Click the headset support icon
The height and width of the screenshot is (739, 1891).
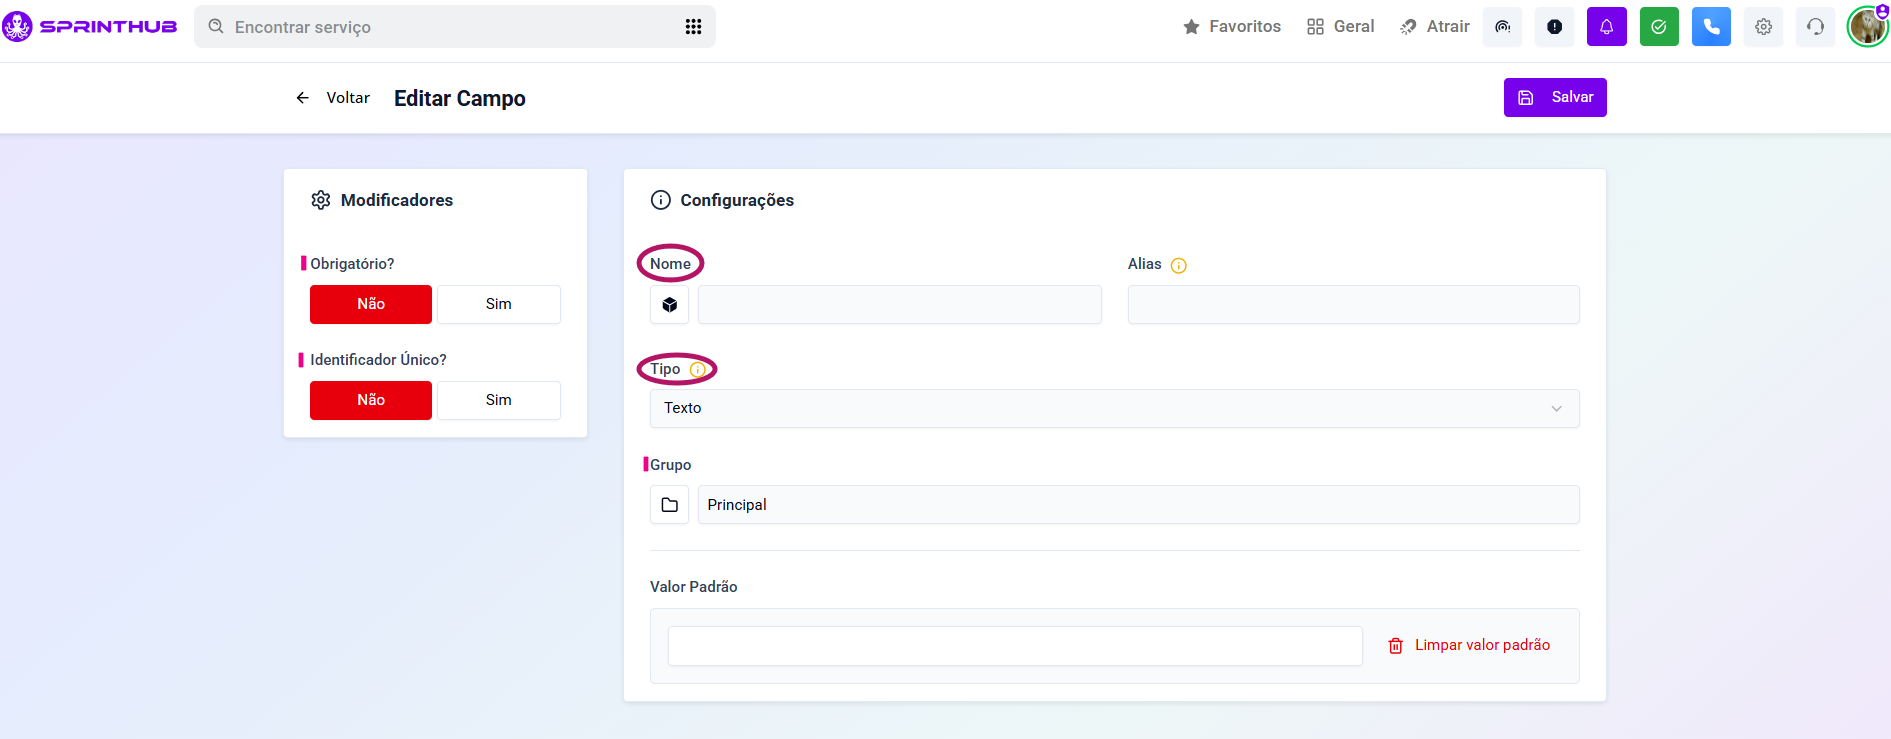tap(1815, 27)
